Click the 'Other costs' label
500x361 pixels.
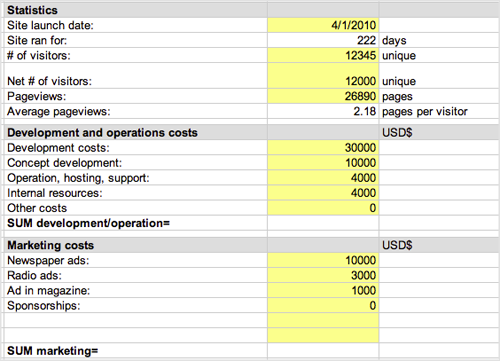point(37,208)
